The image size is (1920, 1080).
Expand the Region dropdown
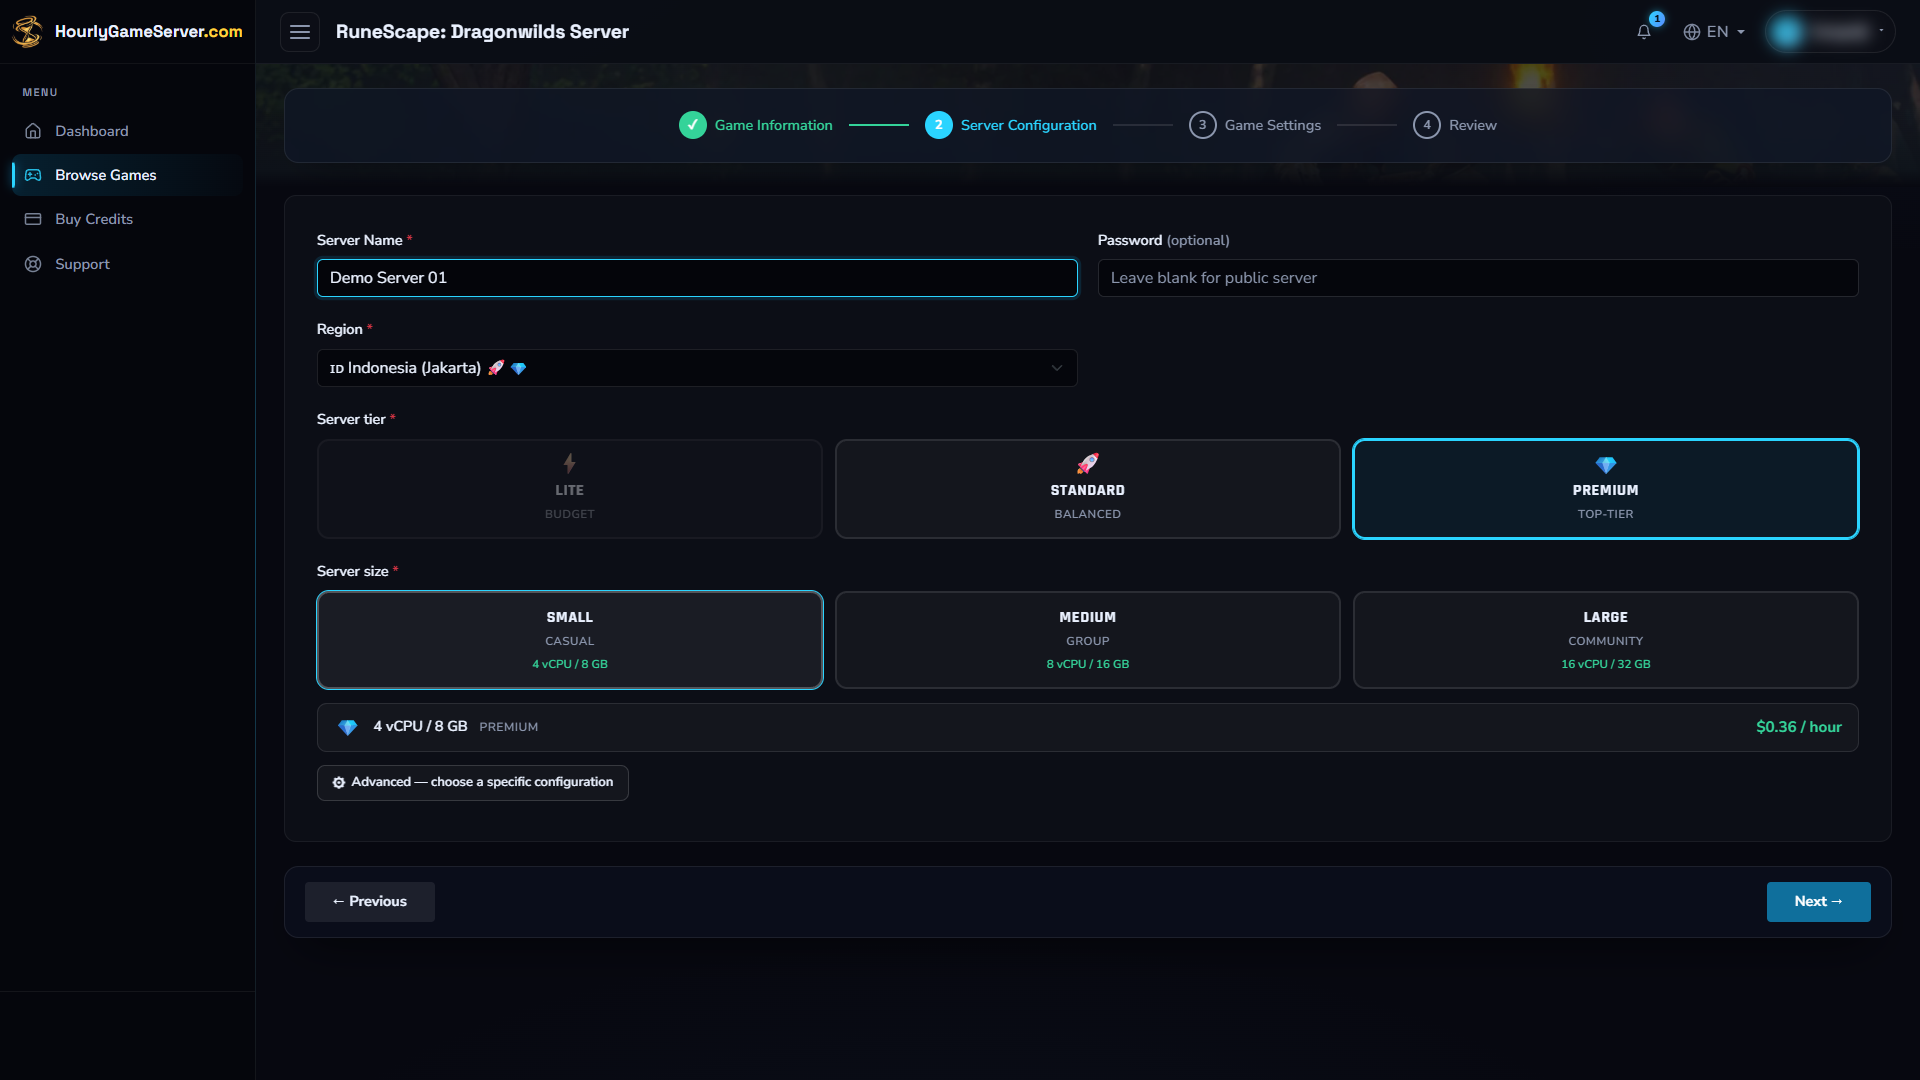click(x=697, y=368)
